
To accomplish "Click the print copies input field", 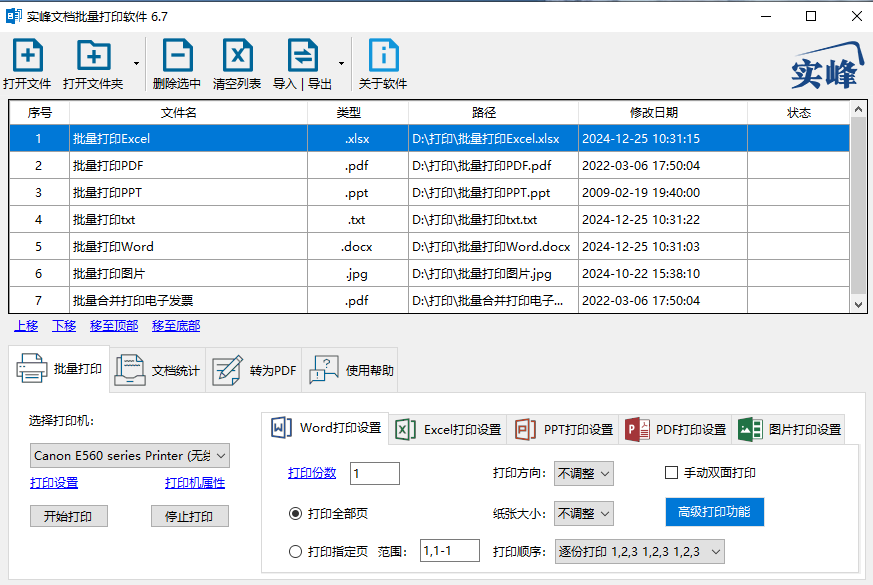I will pyautogui.click(x=375, y=473).
